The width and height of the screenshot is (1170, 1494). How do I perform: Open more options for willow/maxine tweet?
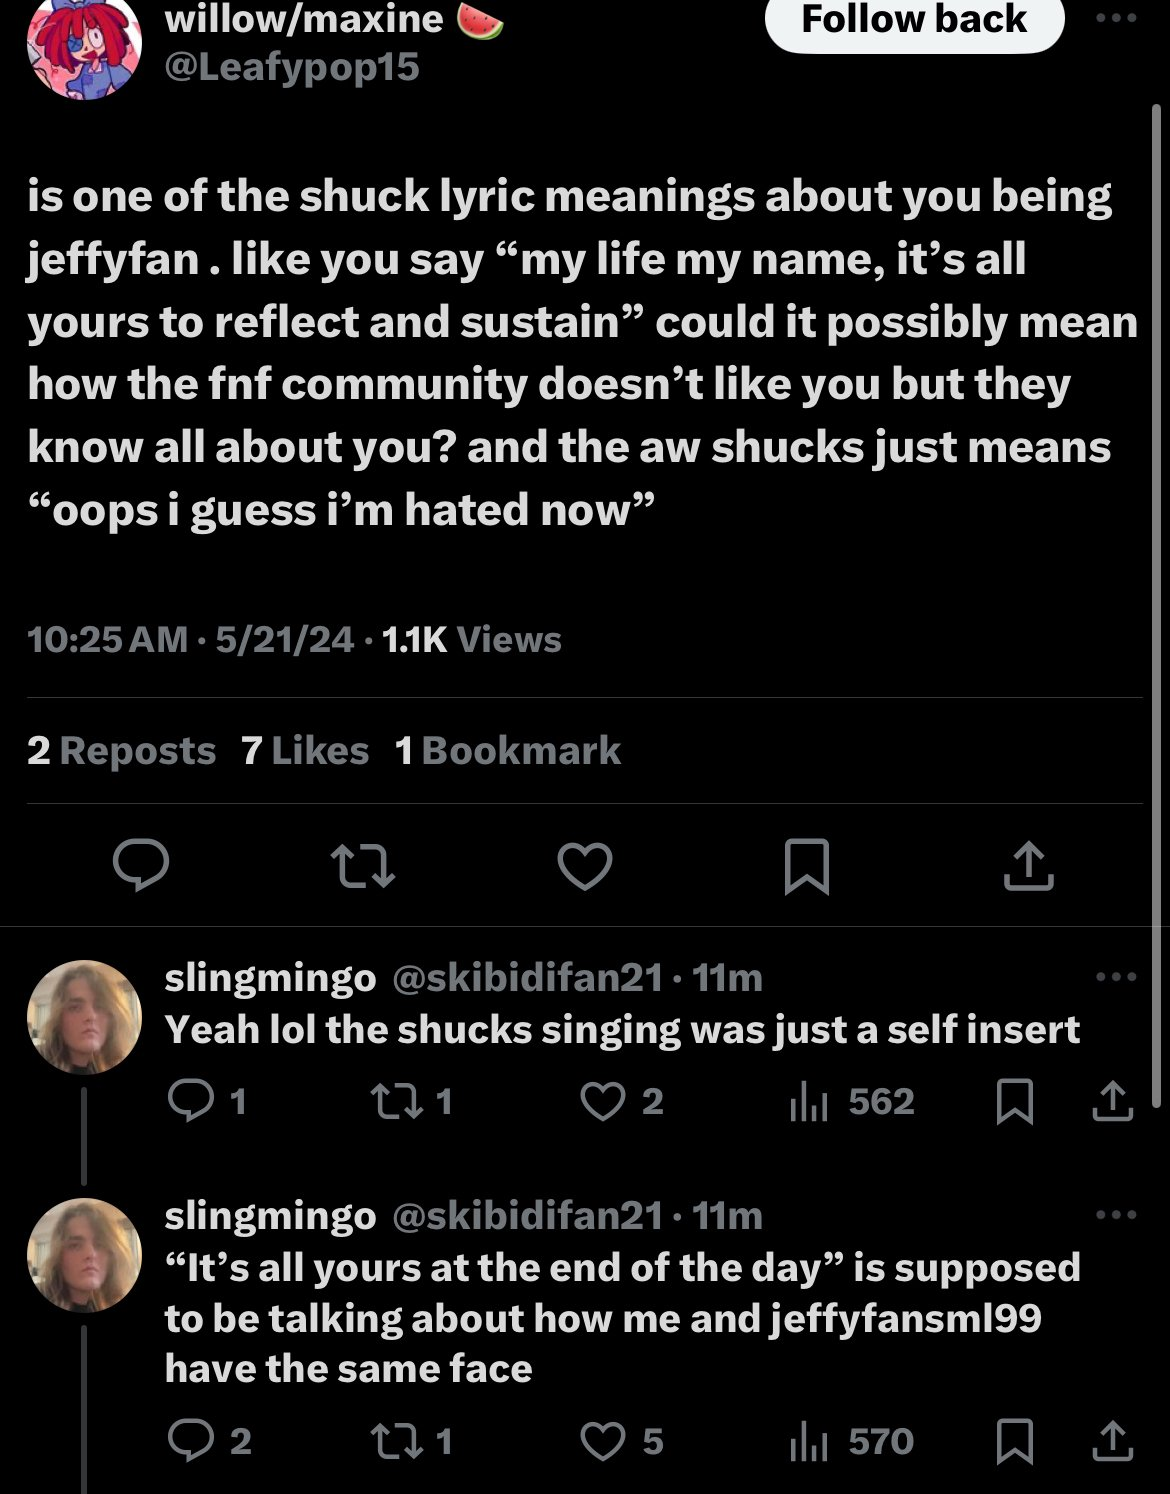(x=1116, y=18)
